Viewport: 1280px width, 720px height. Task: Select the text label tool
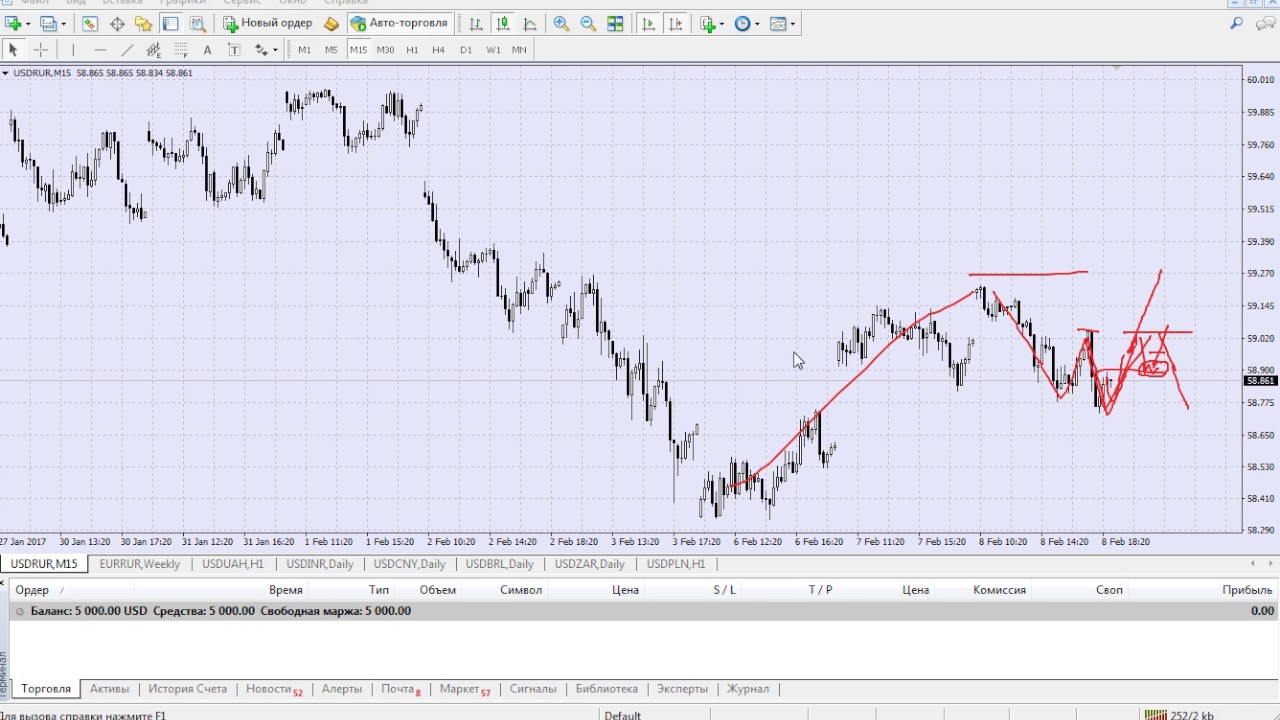[234, 49]
